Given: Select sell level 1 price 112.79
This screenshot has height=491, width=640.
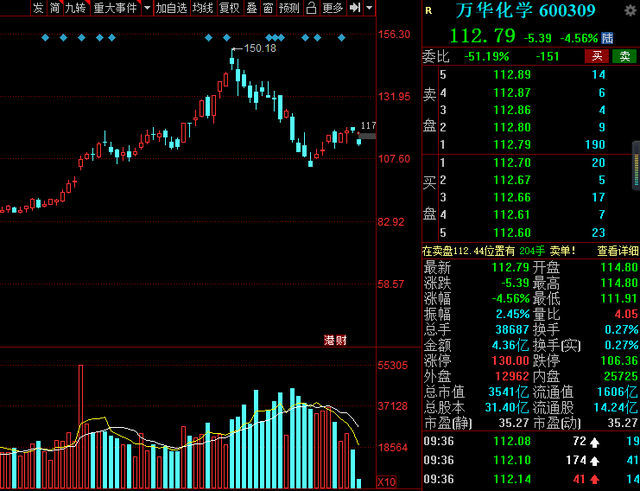Looking at the screenshot, I should pos(512,145).
